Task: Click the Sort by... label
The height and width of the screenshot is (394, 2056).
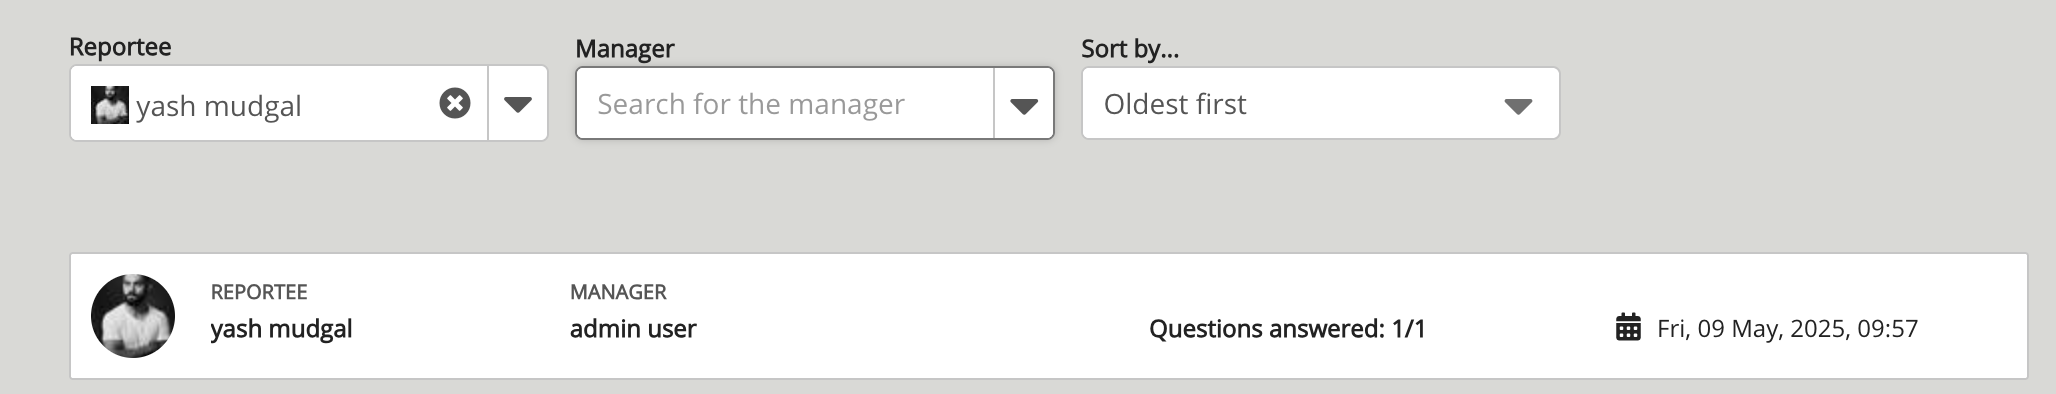Action: (1130, 48)
